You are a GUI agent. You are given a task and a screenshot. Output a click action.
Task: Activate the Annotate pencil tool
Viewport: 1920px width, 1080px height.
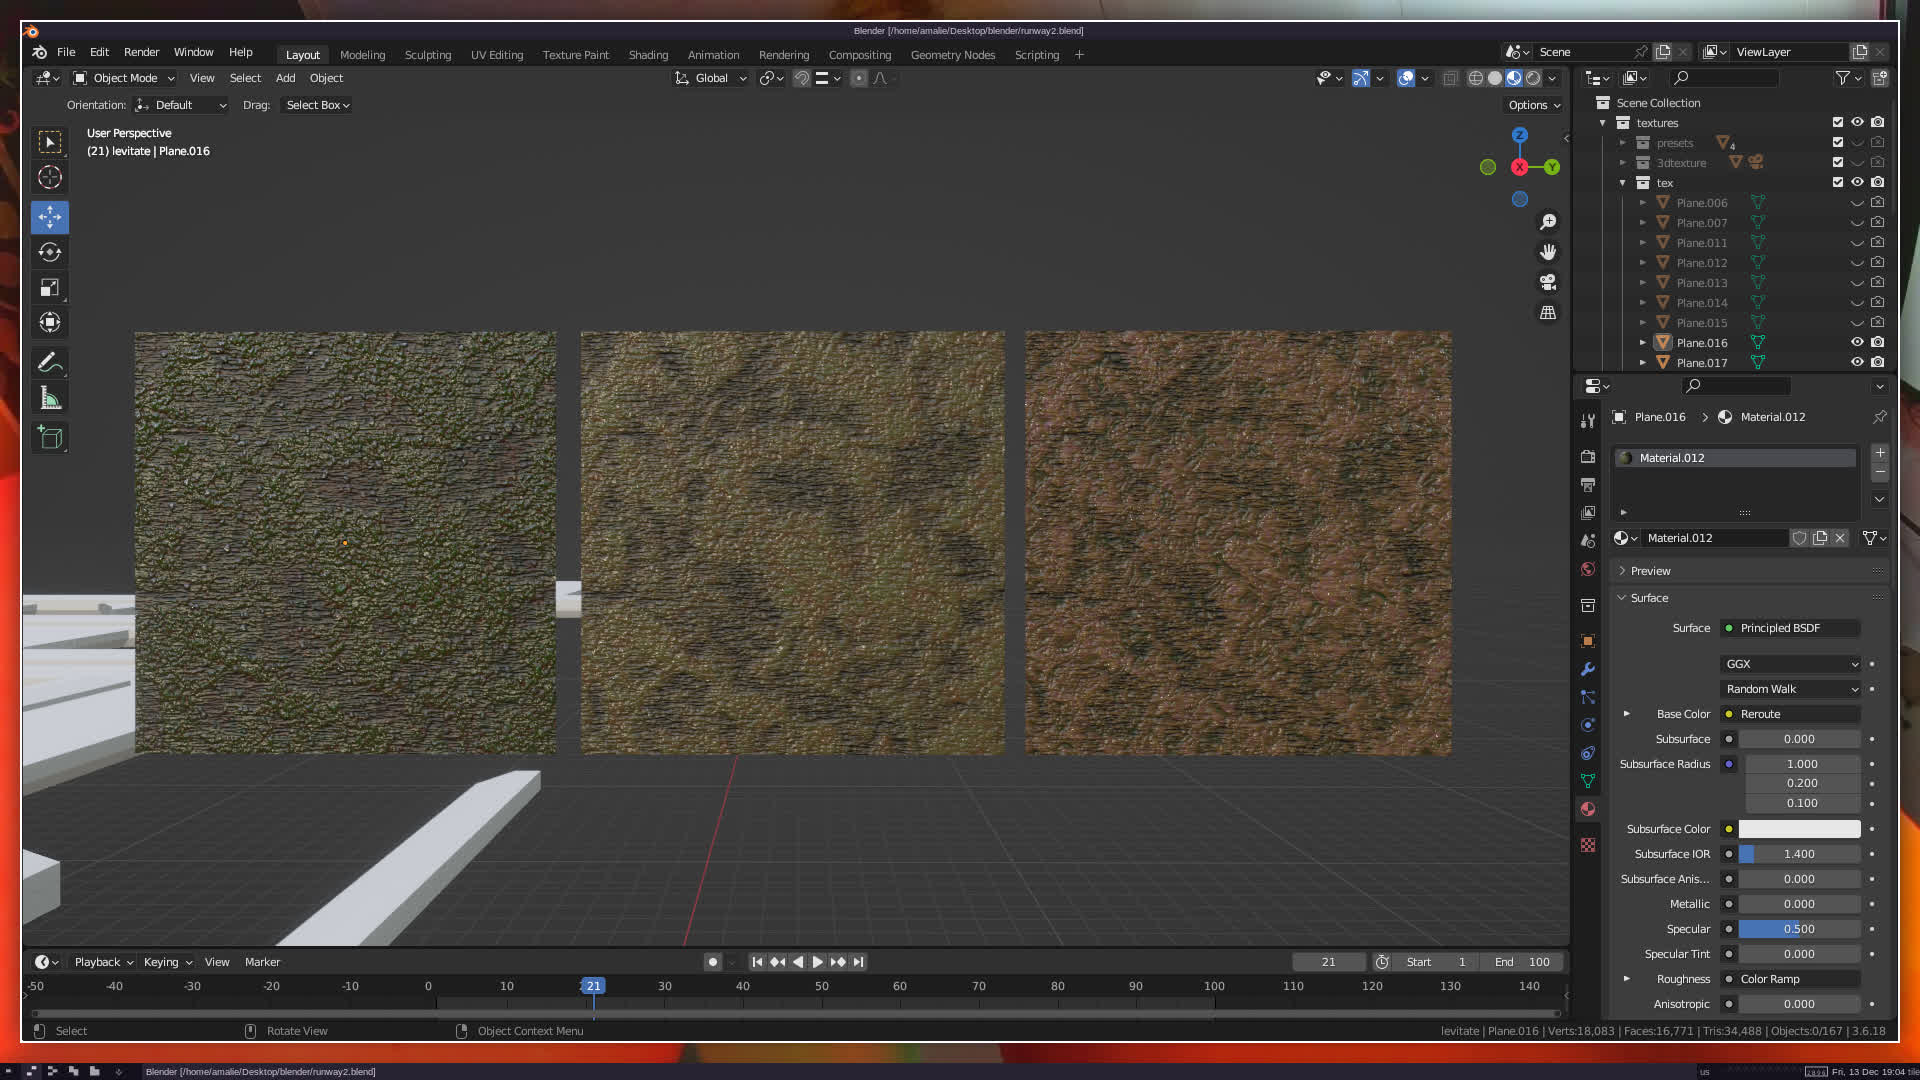pyautogui.click(x=50, y=363)
